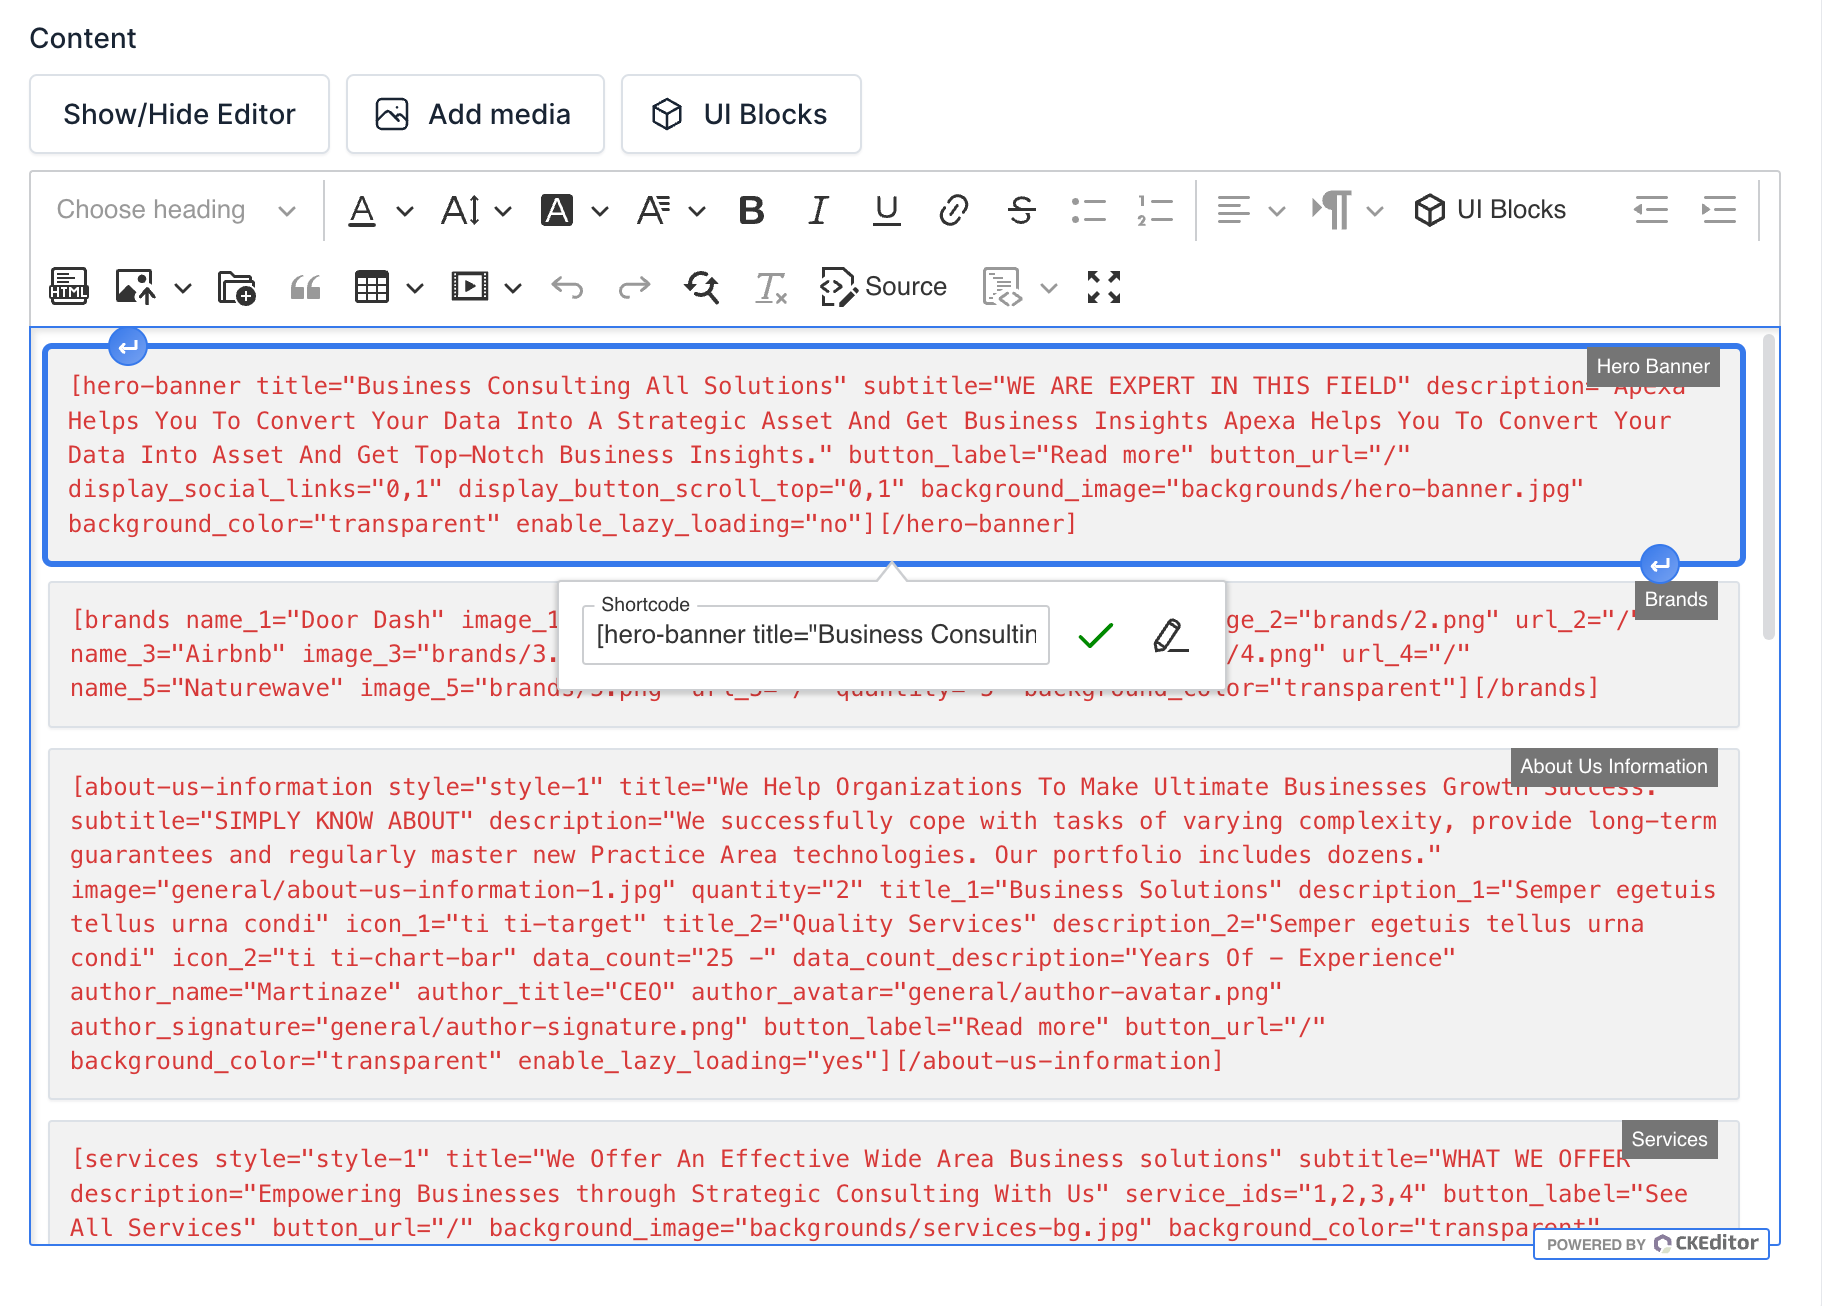Image resolution: width=1822 pixels, height=1306 pixels.
Task: Toggle fullscreen editor mode
Action: (1104, 287)
